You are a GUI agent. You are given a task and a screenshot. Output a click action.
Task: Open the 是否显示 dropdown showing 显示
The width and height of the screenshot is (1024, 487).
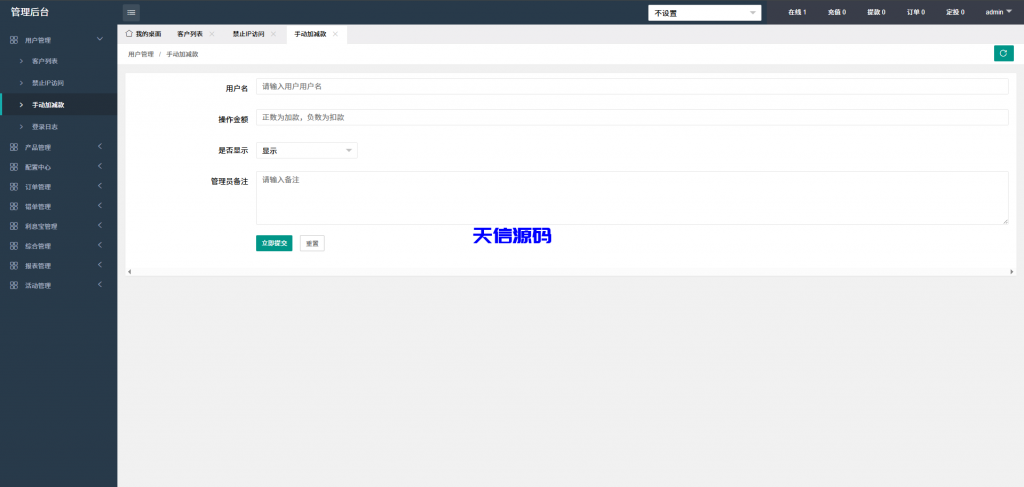[307, 150]
